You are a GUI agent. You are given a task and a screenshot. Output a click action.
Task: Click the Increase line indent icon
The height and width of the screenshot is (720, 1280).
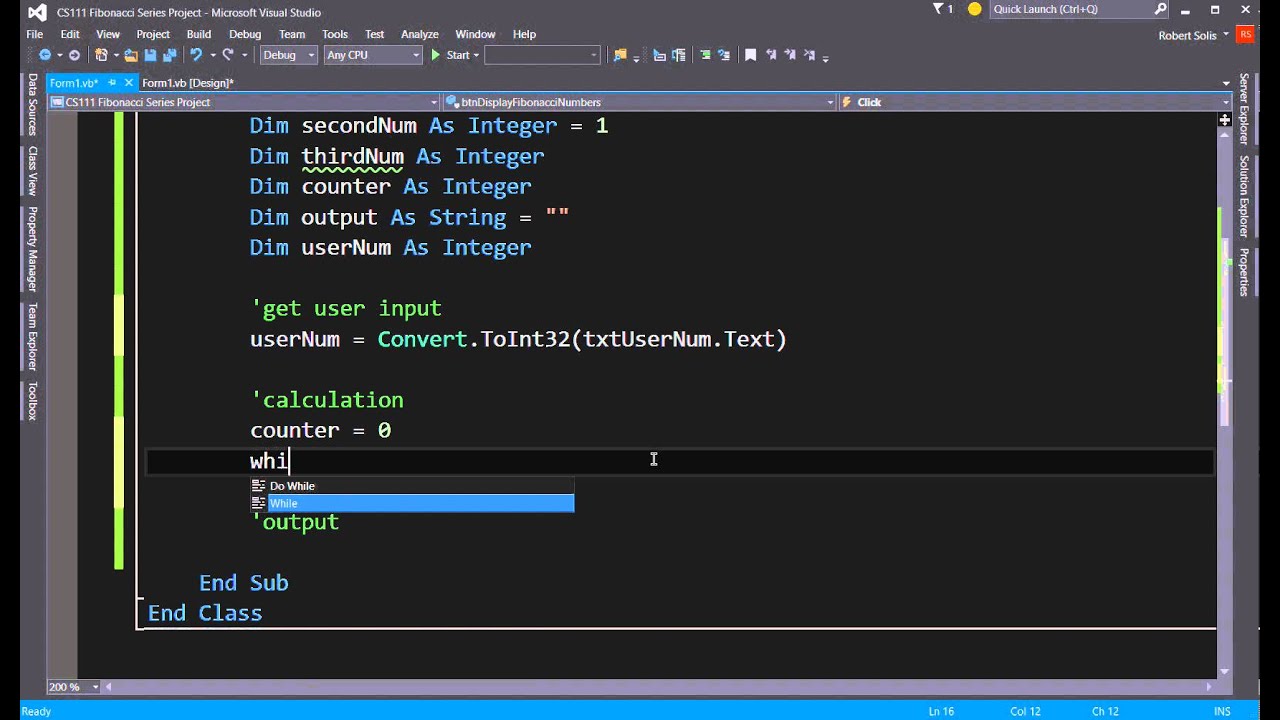coord(678,55)
